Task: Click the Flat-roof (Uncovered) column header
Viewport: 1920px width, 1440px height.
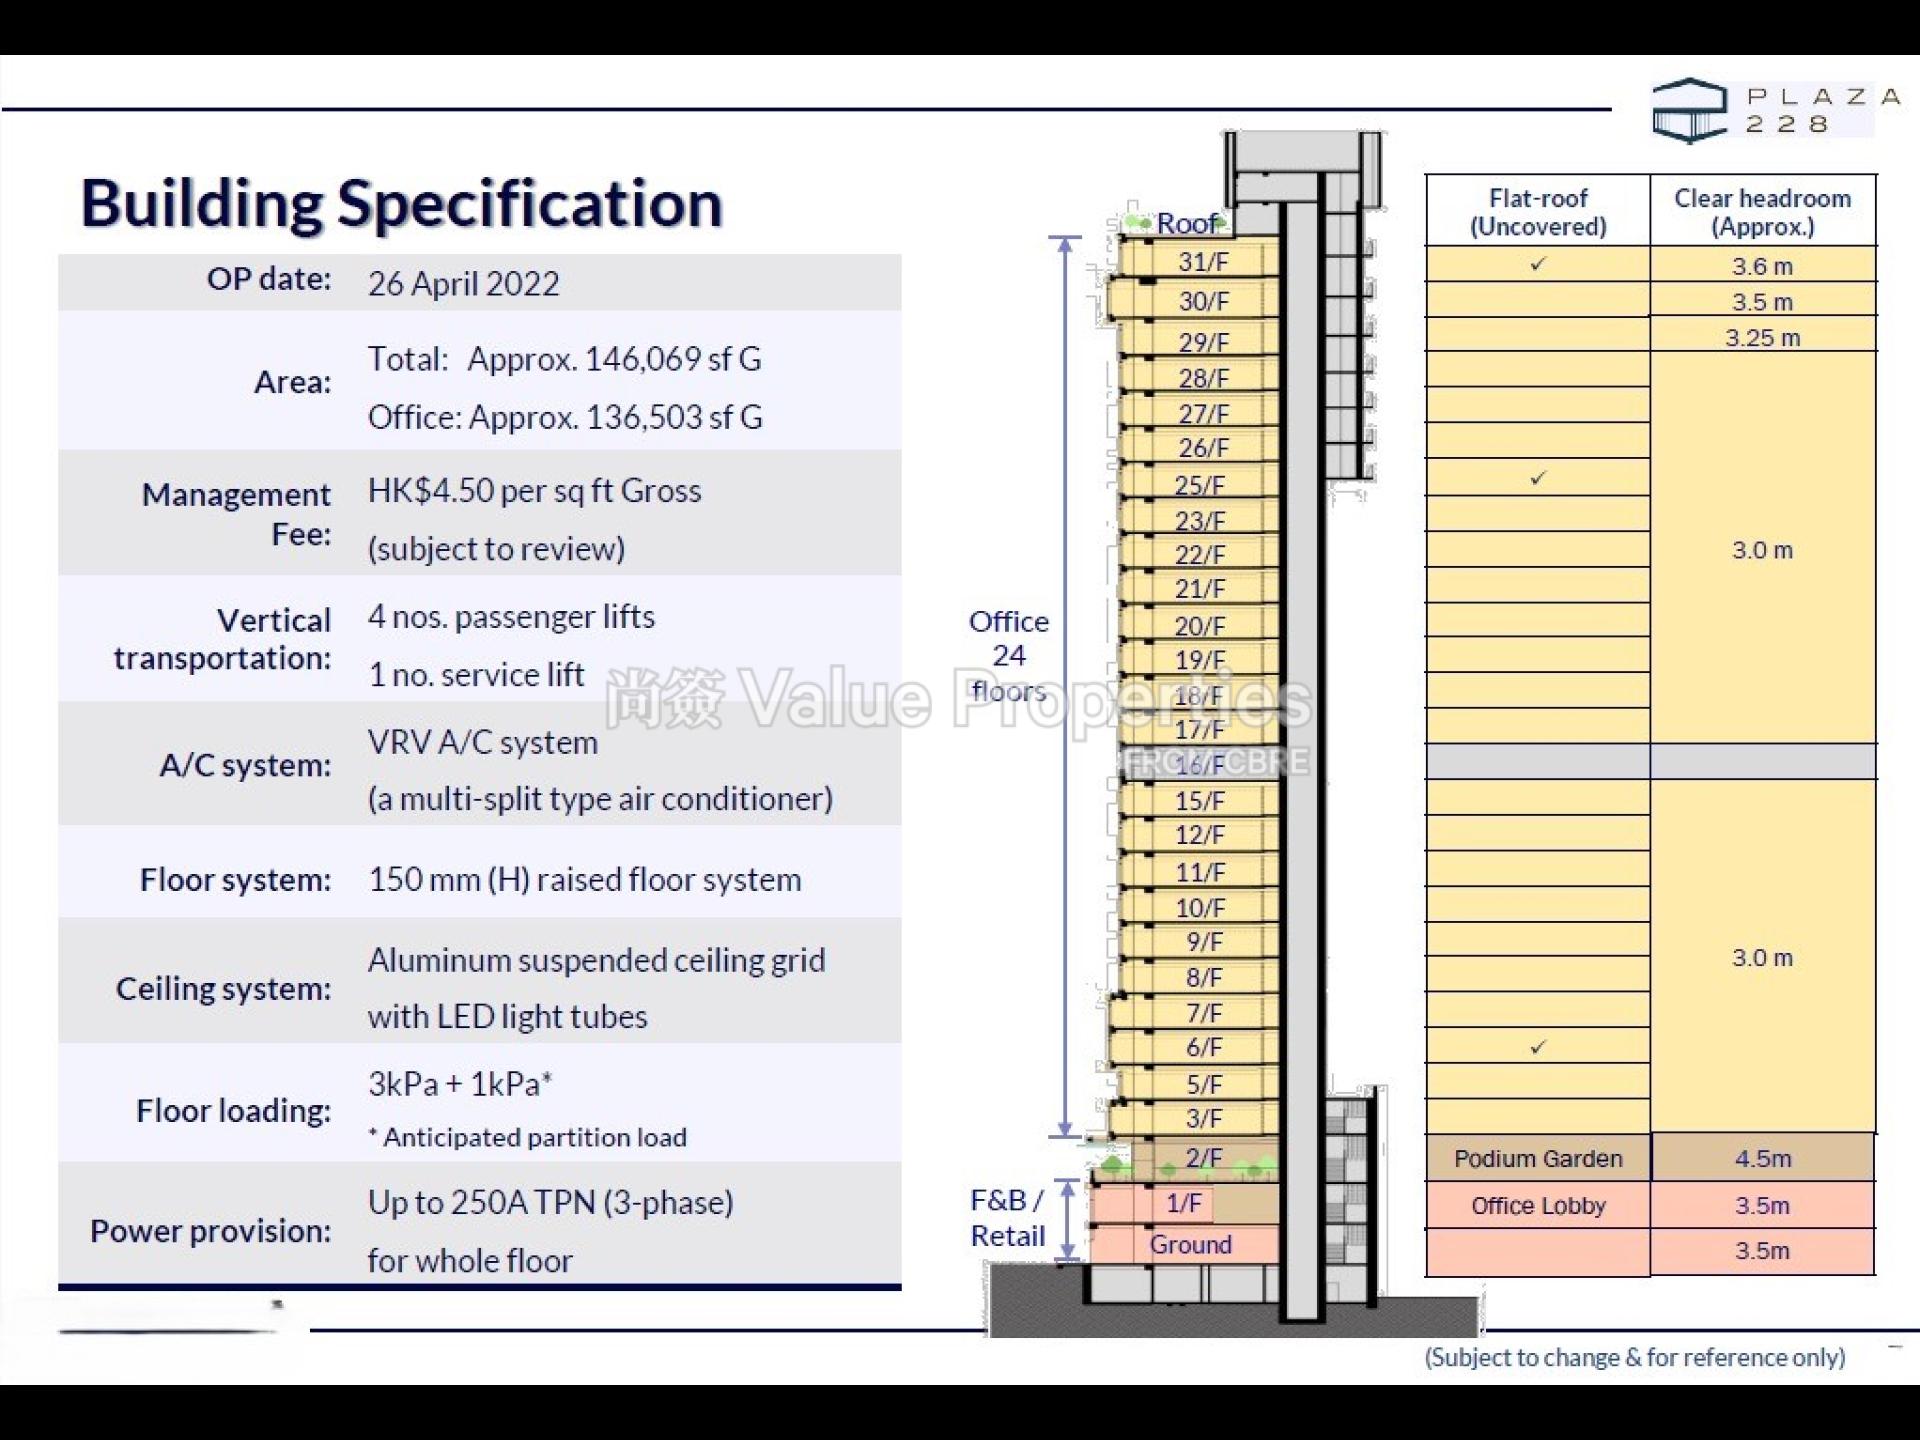Action: (x=1538, y=212)
